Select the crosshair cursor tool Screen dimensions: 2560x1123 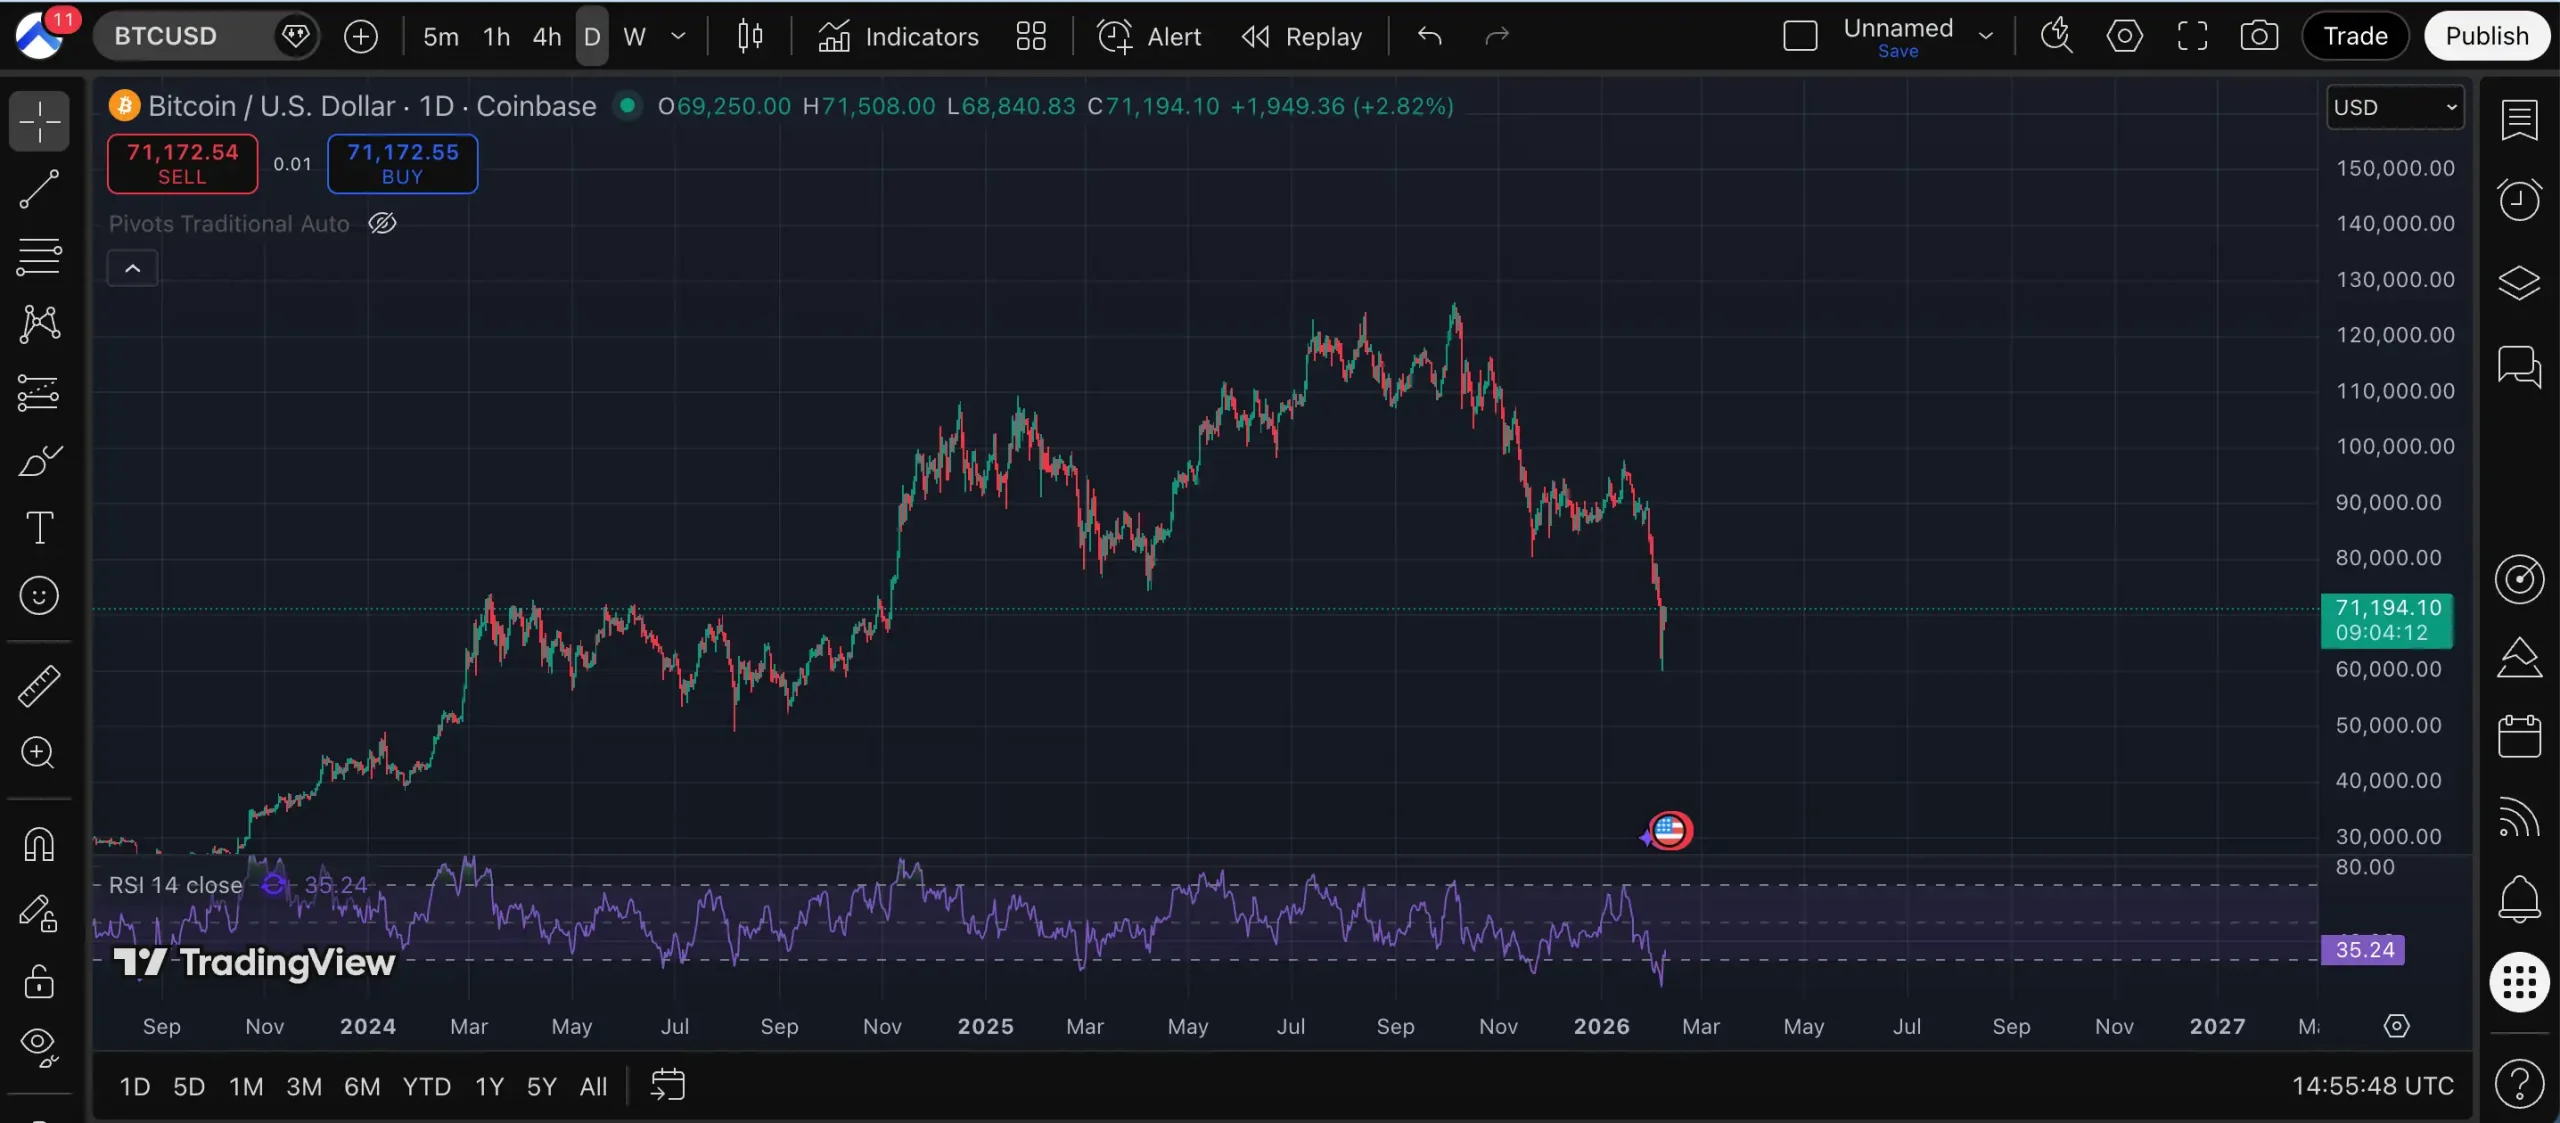click(x=39, y=122)
